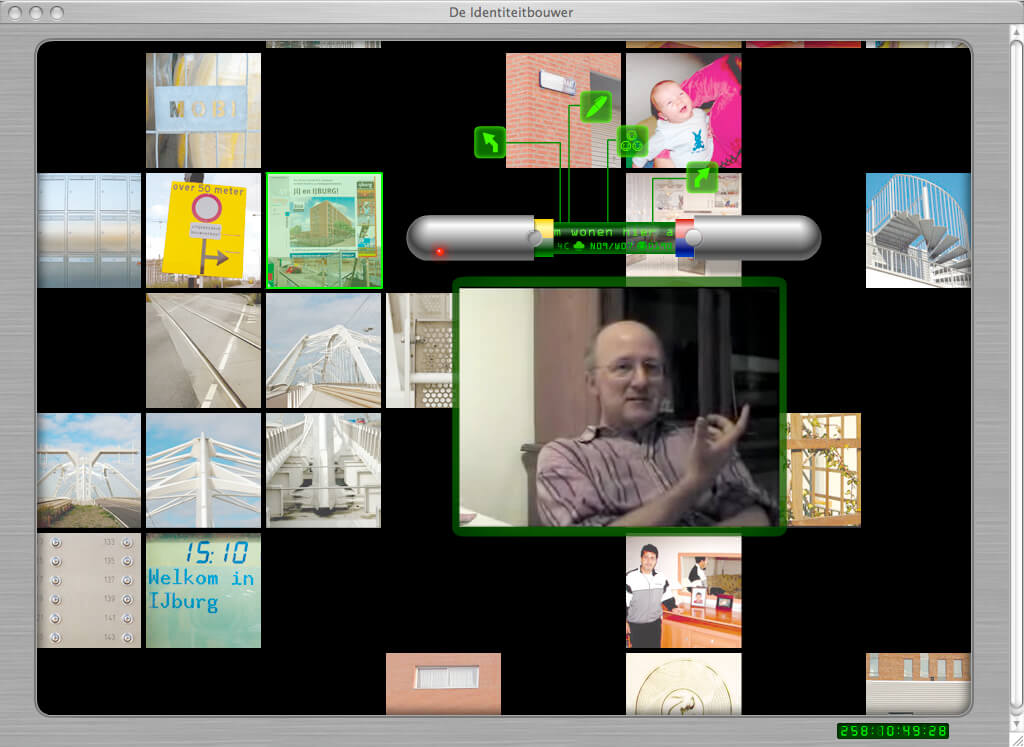The image size is (1024, 747).
Task: Click the green up-right arrow icon
Action: click(702, 178)
